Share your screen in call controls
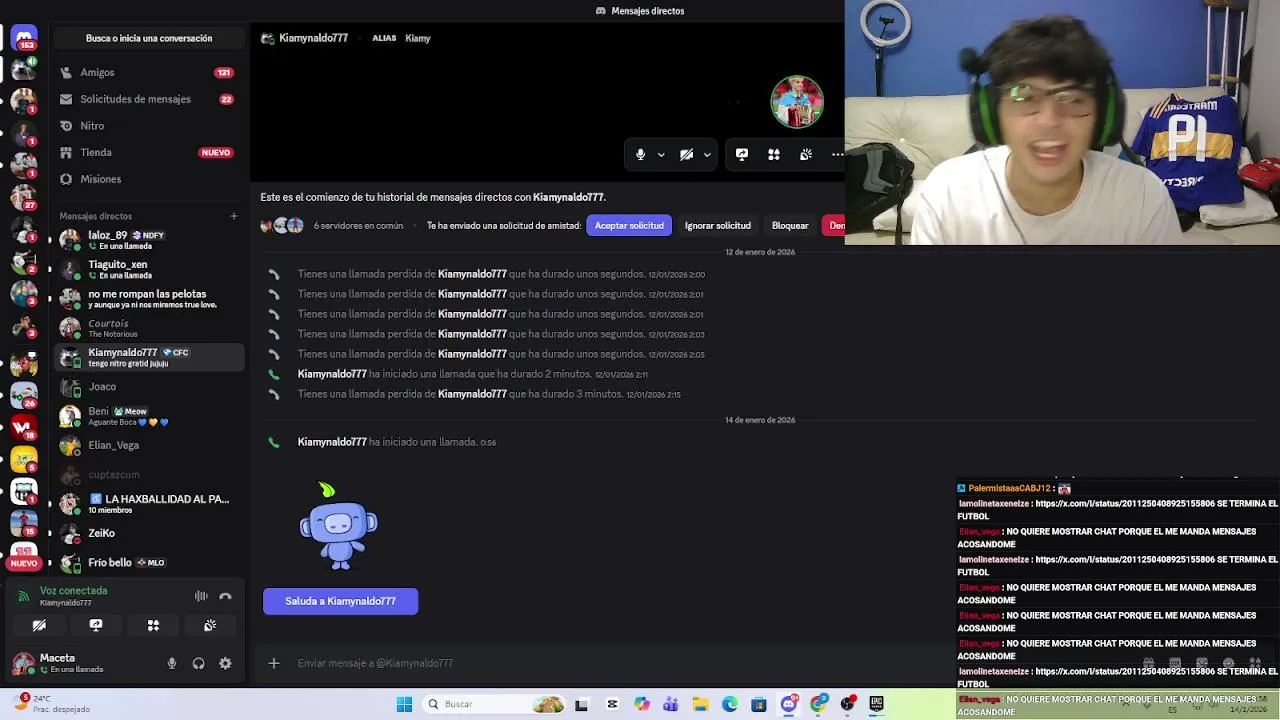Image resolution: width=1280 pixels, height=720 pixels. pyautogui.click(x=742, y=155)
